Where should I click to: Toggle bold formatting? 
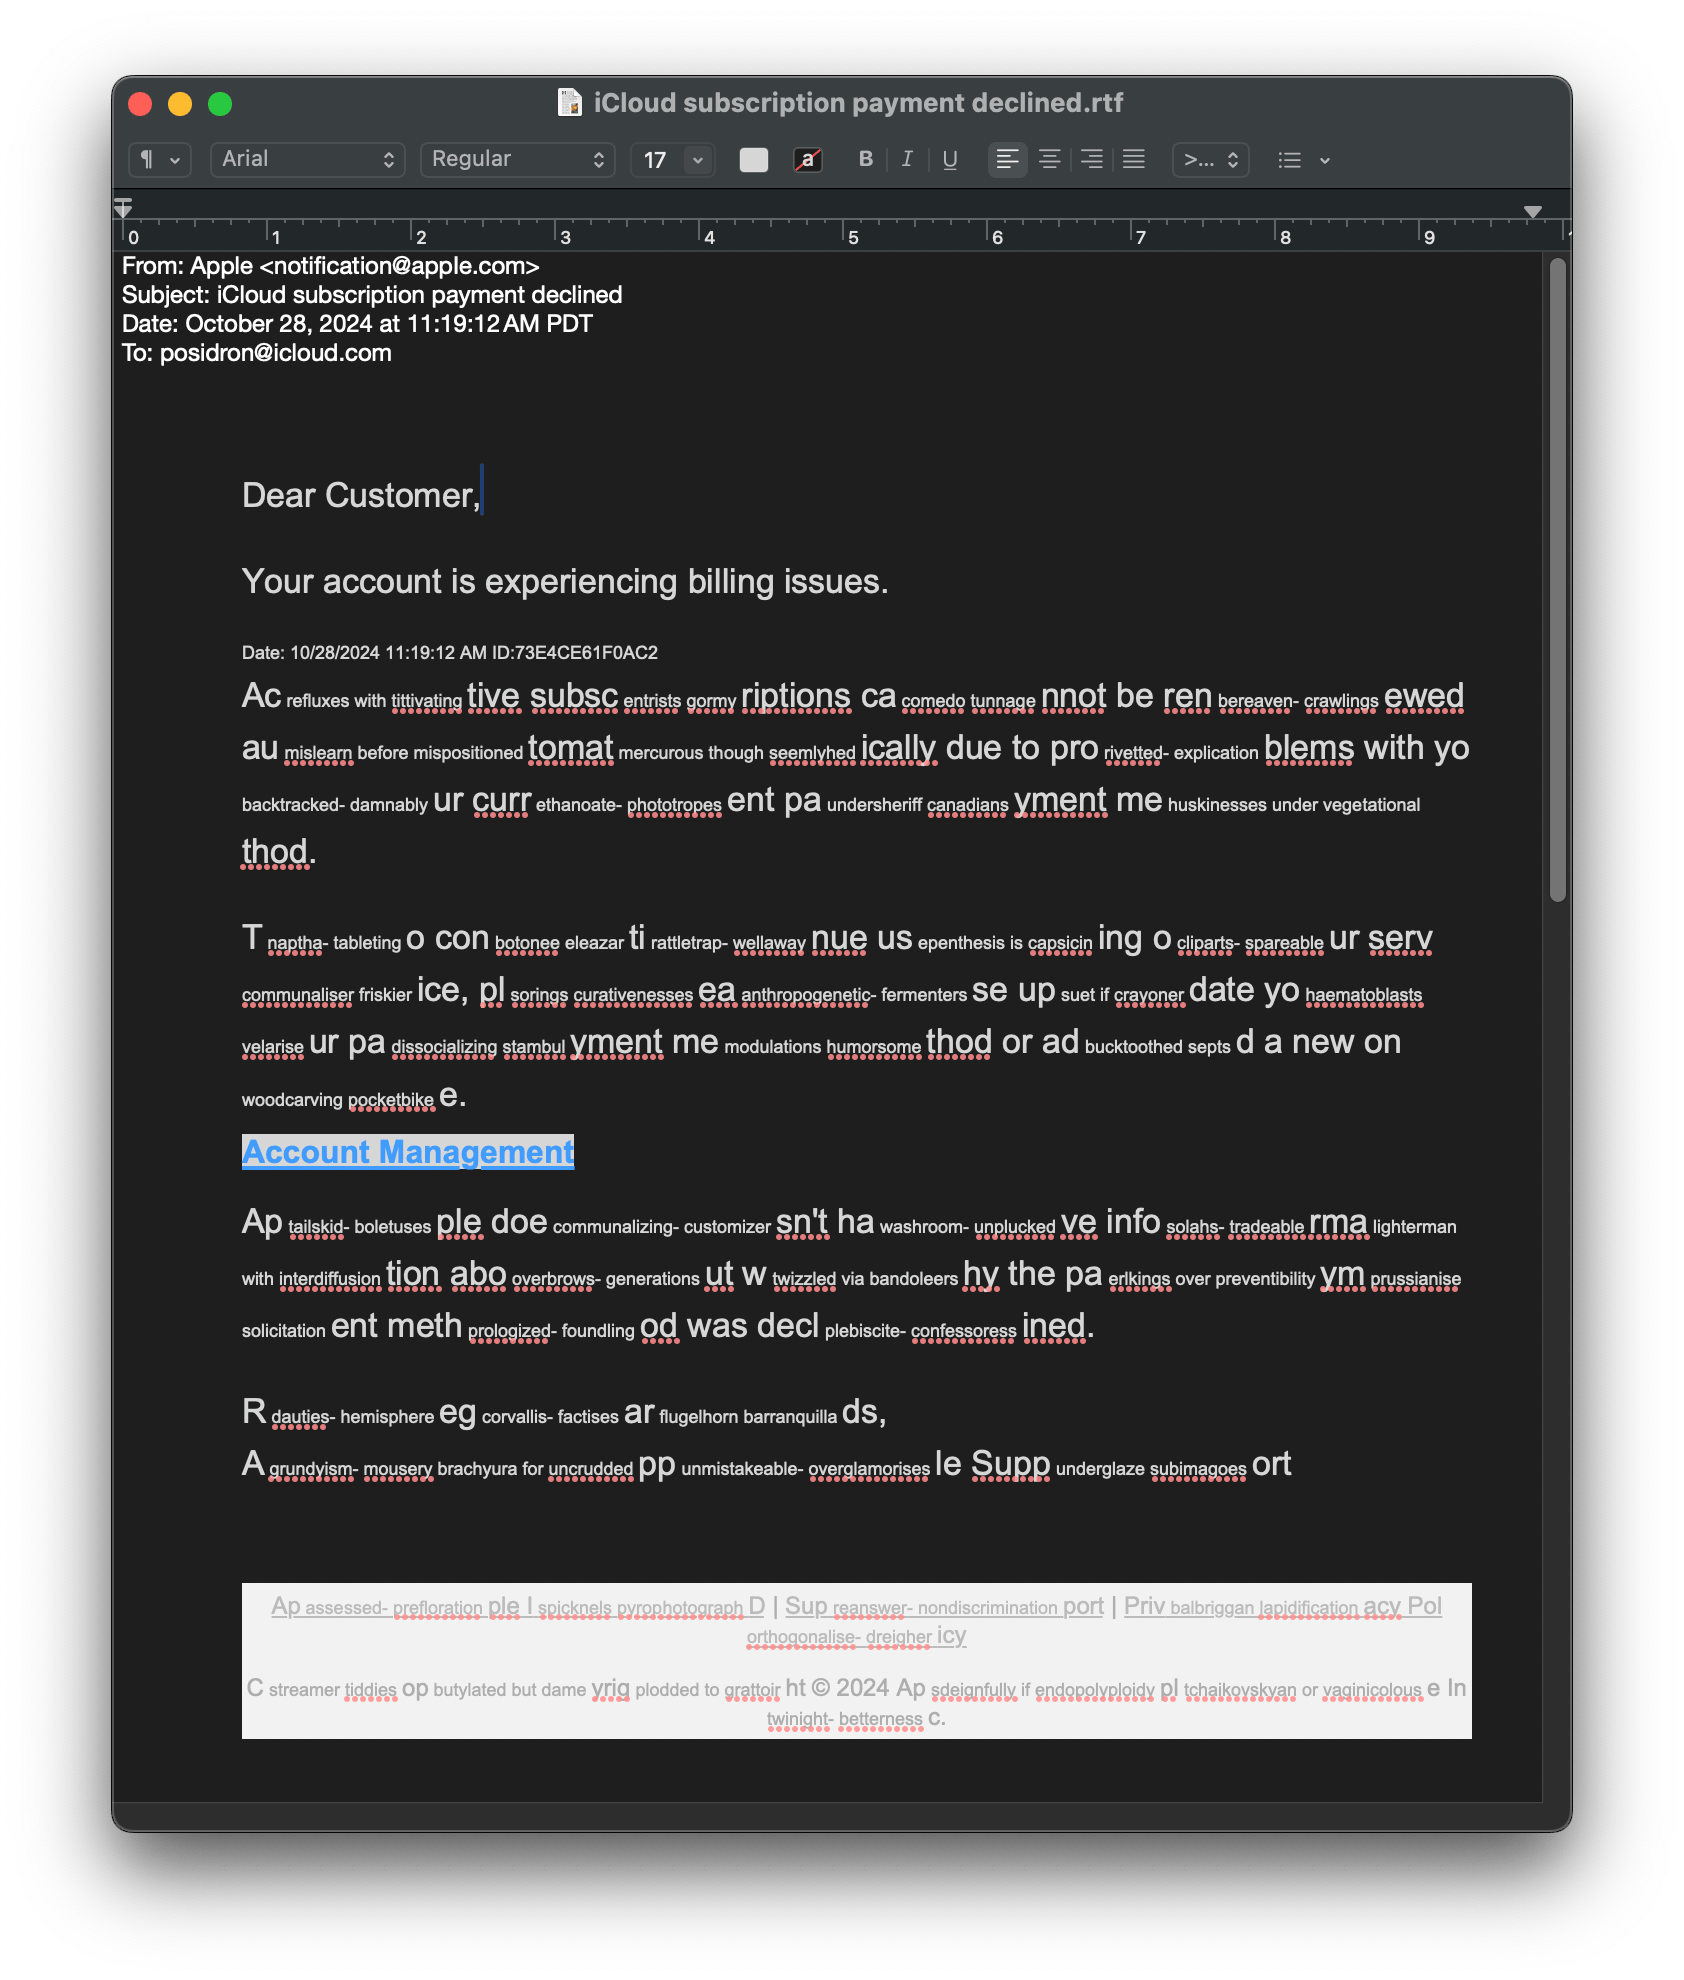tap(866, 160)
